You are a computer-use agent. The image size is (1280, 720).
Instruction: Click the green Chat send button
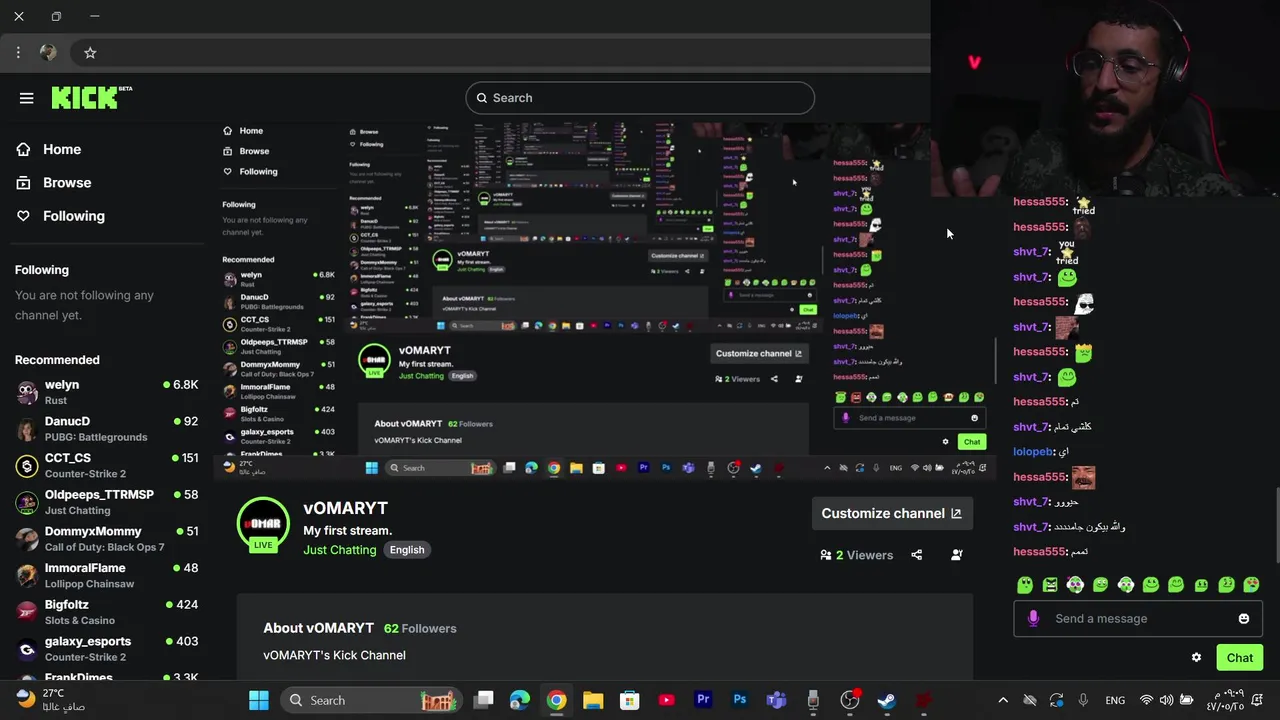point(1240,658)
